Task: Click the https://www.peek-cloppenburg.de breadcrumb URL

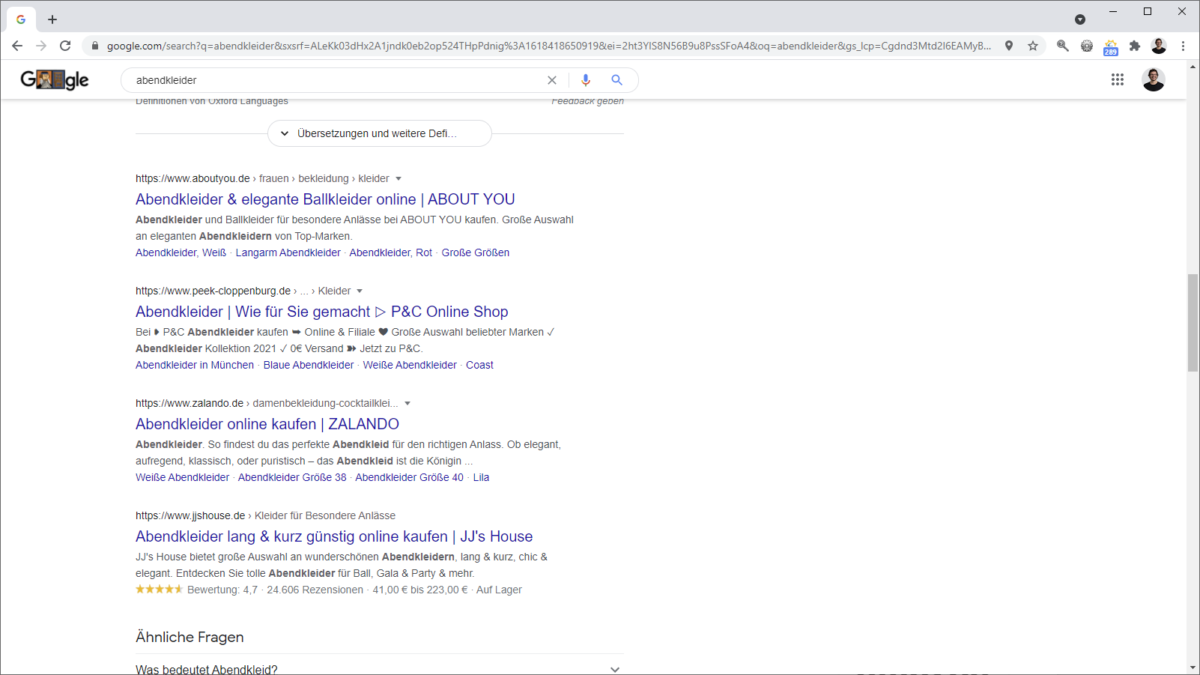Action: click(213, 291)
